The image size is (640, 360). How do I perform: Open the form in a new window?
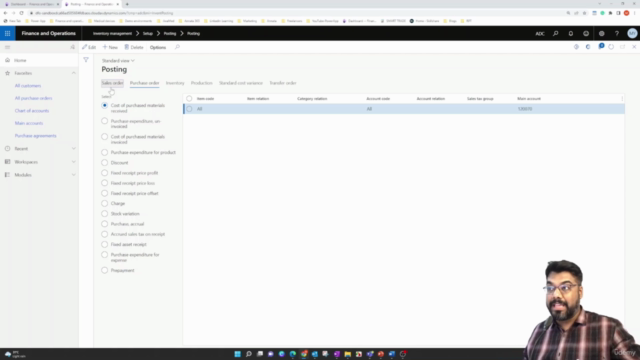622,47
